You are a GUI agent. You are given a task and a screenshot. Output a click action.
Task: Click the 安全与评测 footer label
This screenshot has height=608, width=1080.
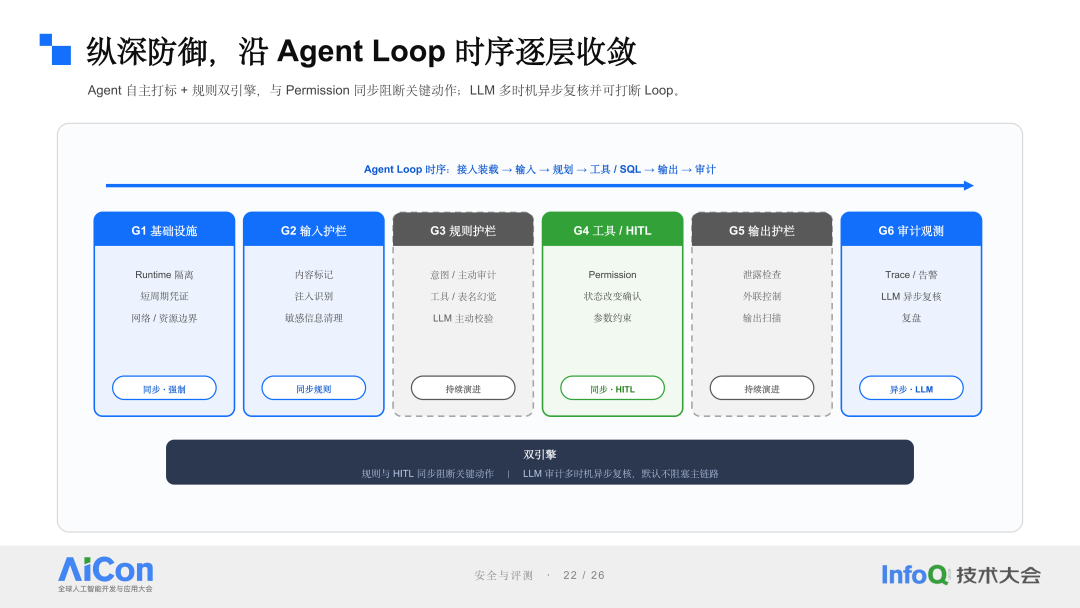504,575
